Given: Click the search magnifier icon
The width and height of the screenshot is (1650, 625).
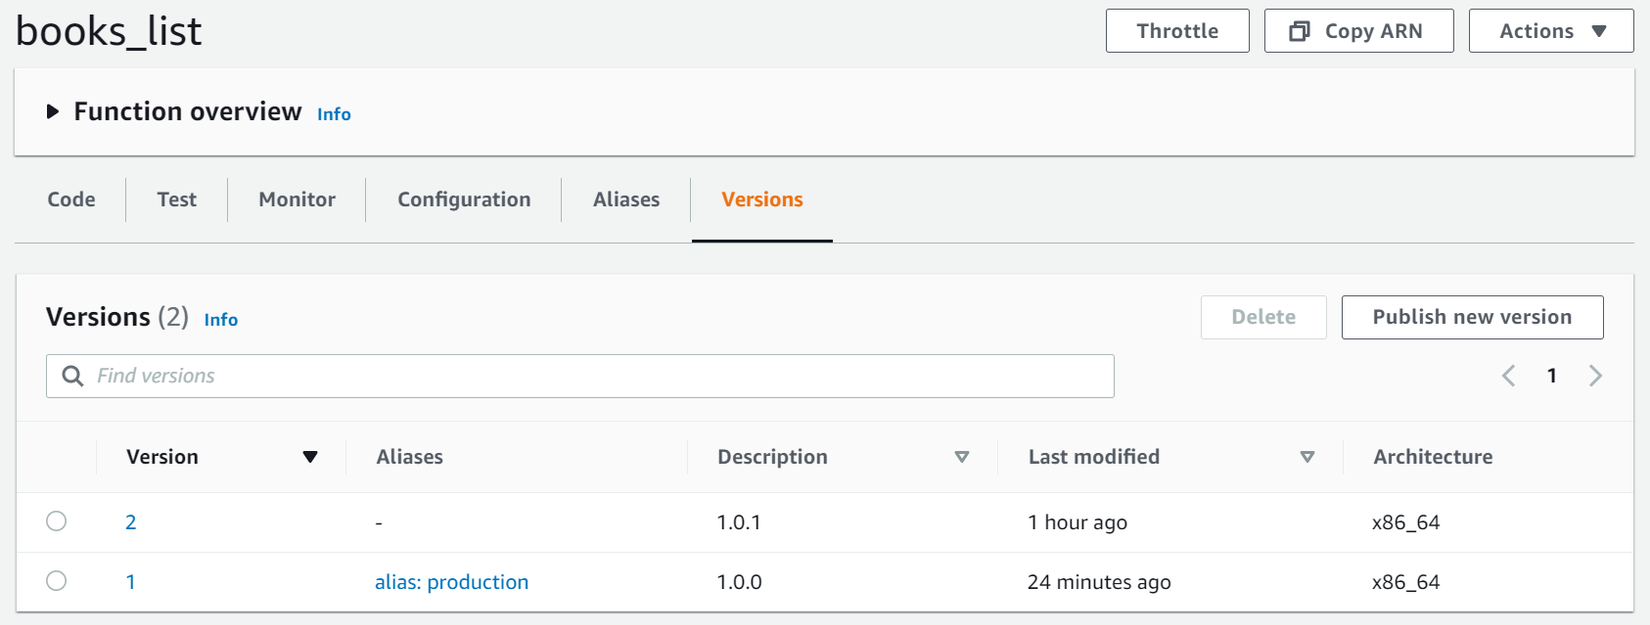Looking at the screenshot, I should point(72,376).
